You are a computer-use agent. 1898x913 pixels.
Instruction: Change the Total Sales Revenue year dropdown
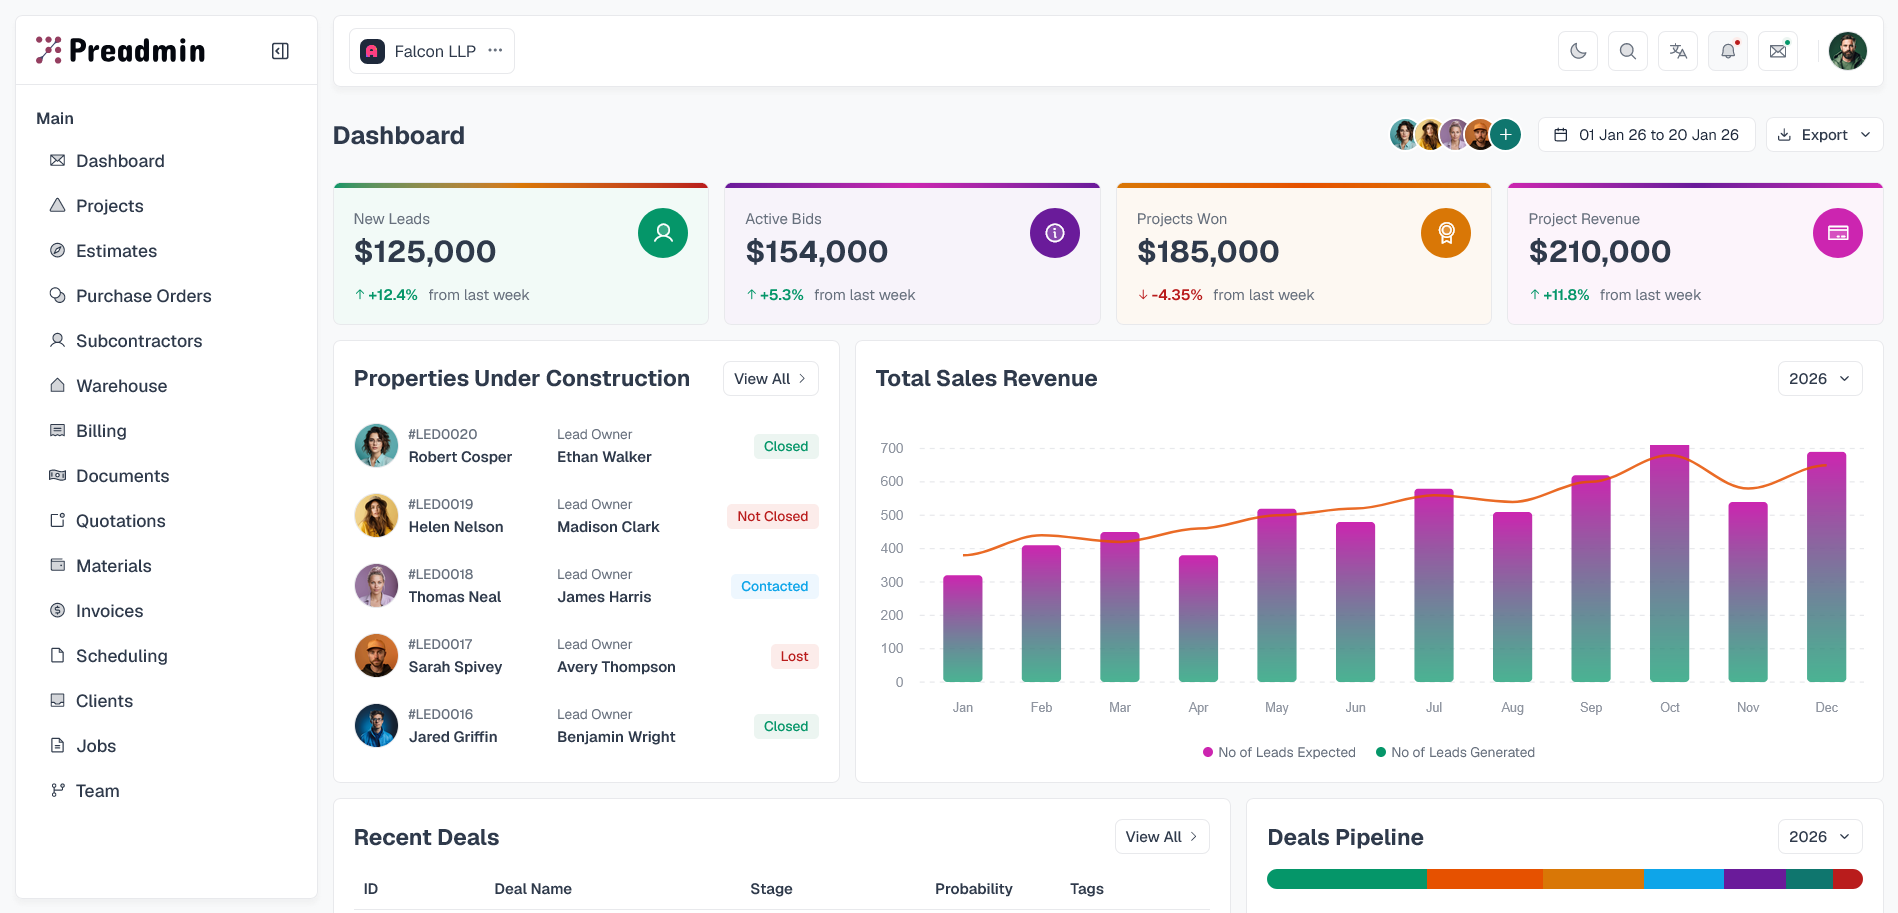click(x=1820, y=379)
